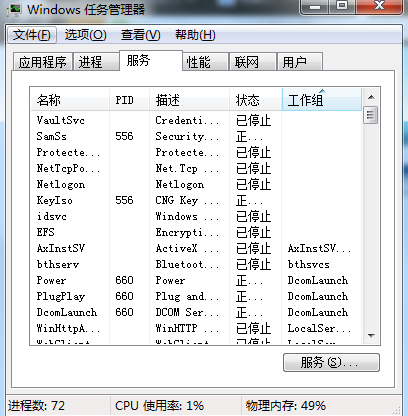Select the DcomLaunch service name
The width and height of the screenshot is (408, 416).
(x=67, y=312)
